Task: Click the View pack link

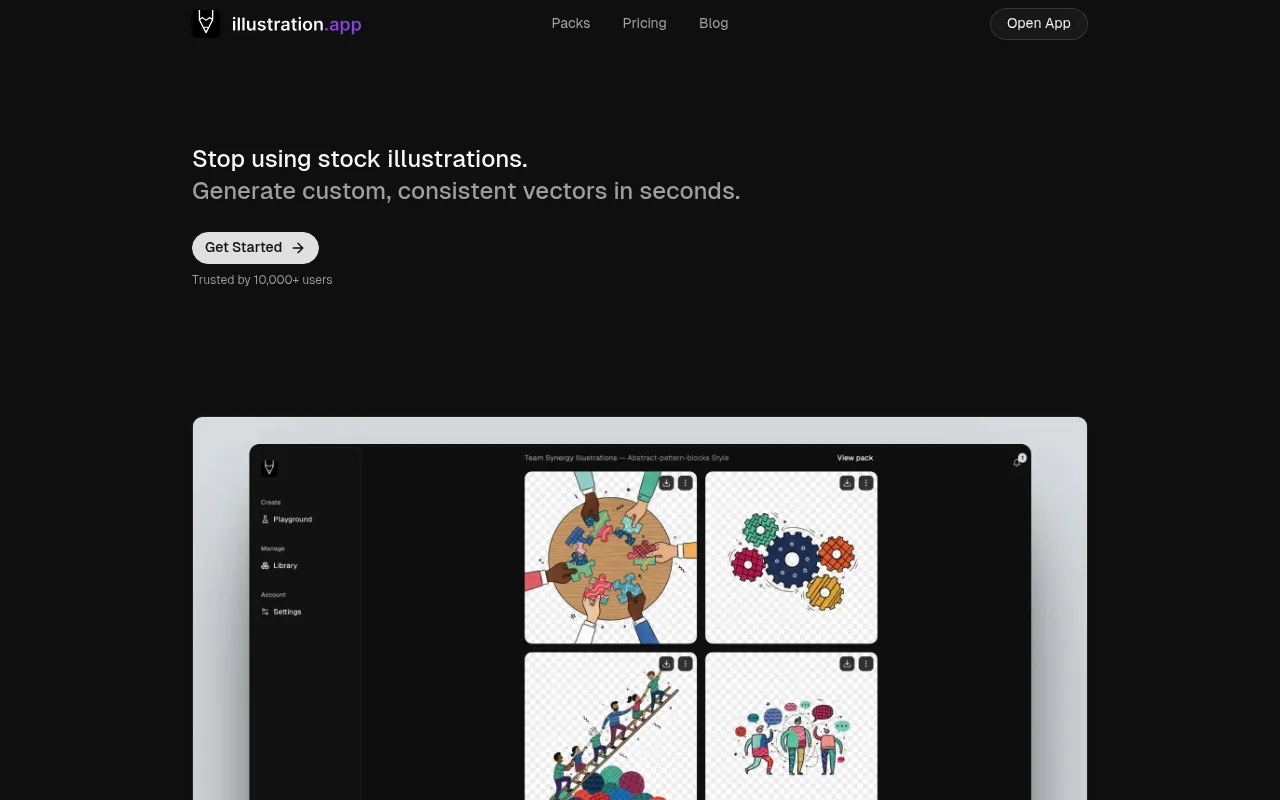Action: pos(855,458)
